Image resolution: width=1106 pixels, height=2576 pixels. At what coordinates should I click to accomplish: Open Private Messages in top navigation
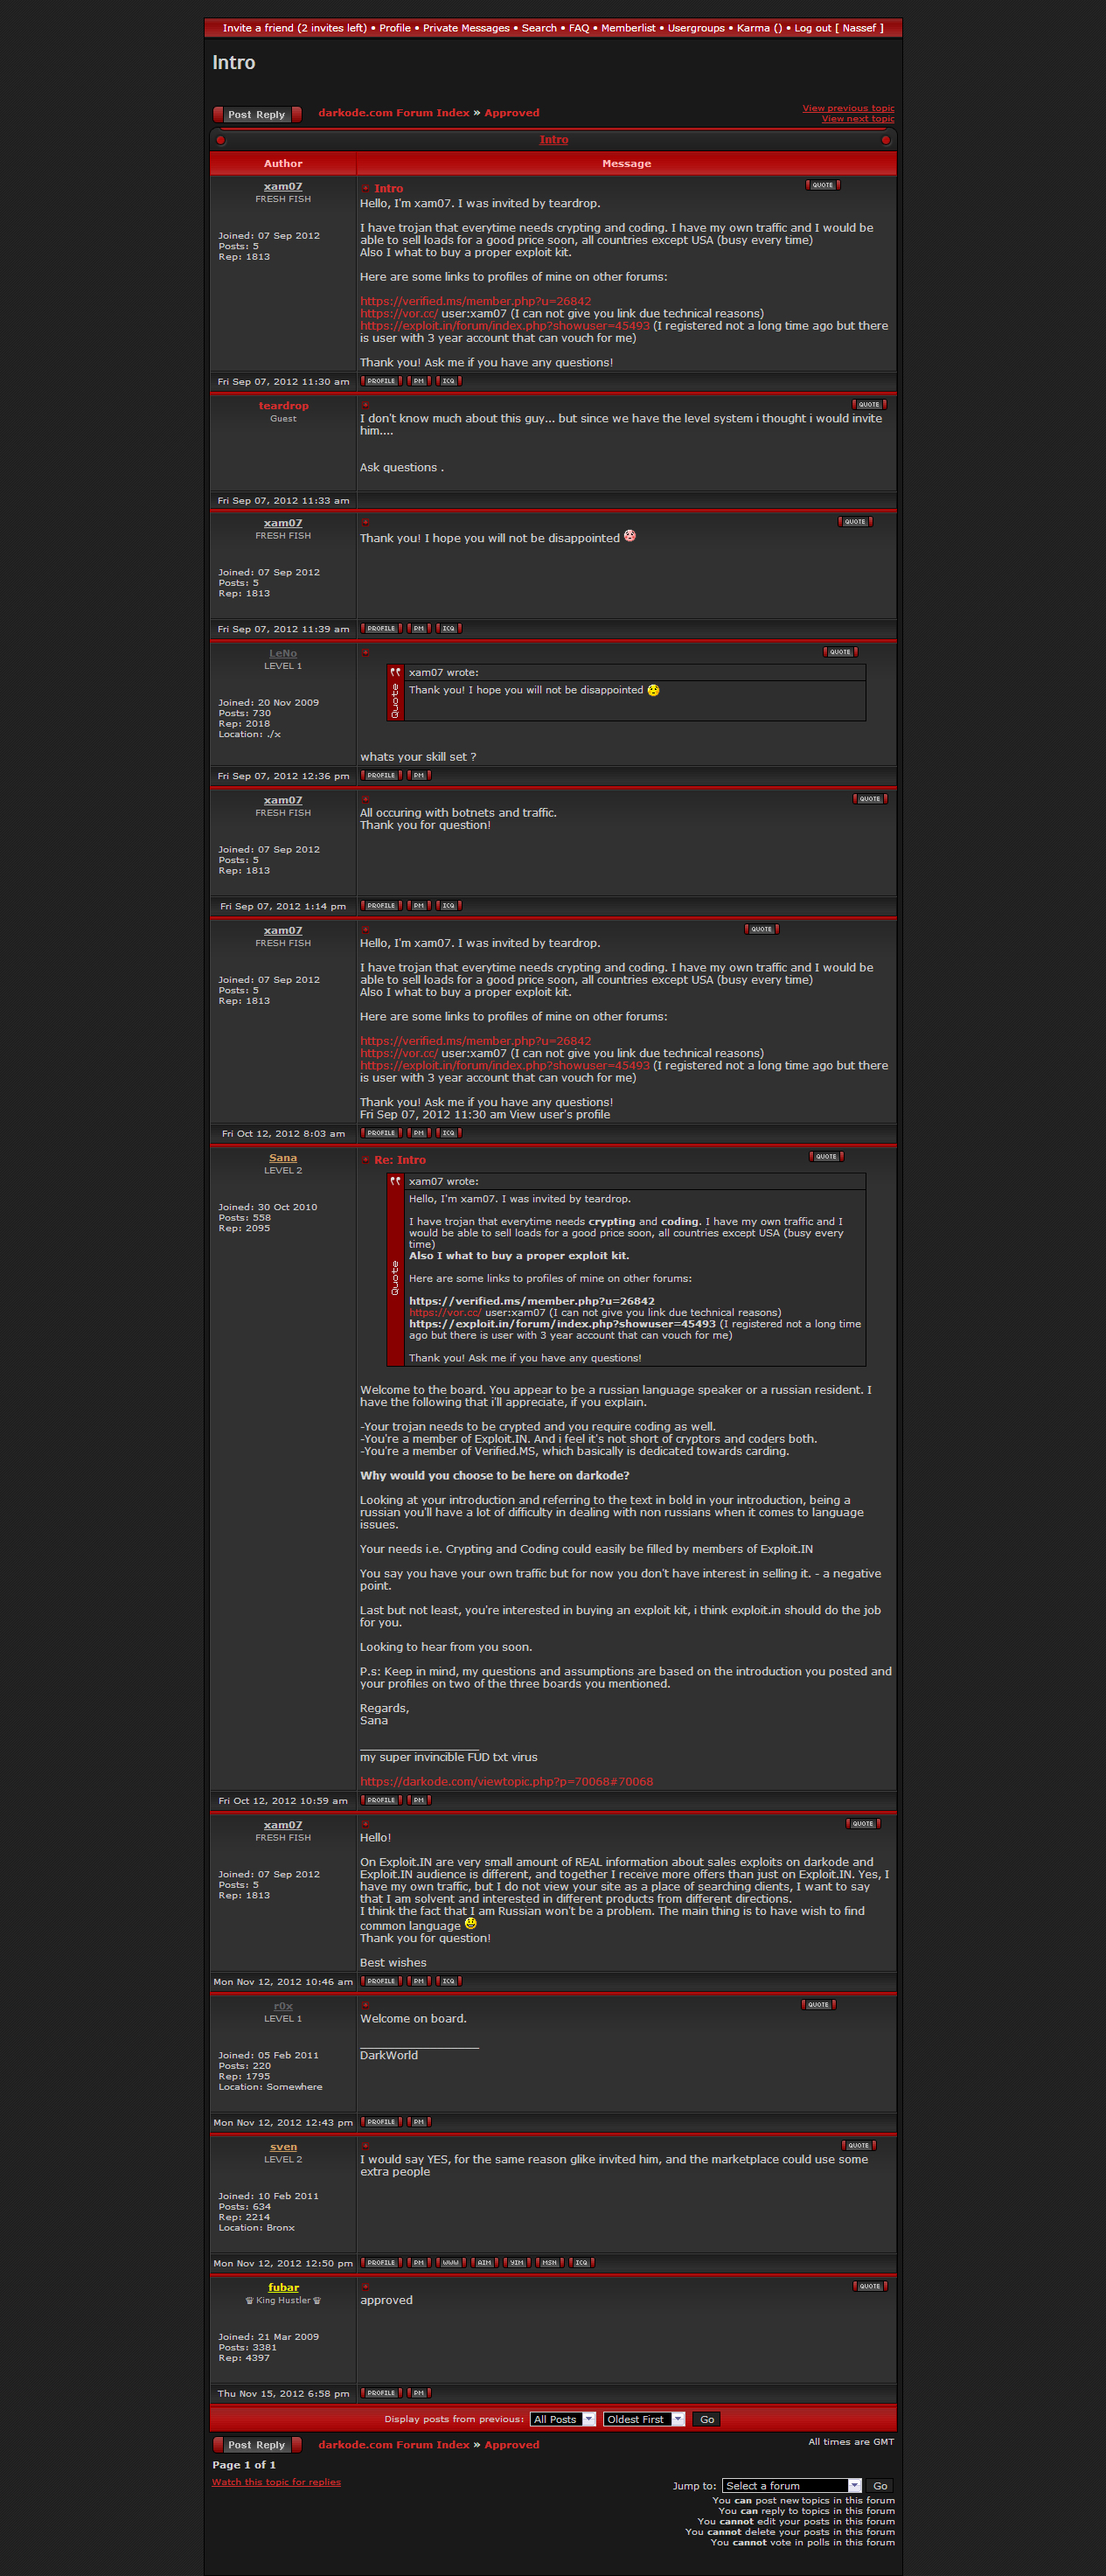click(466, 28)
